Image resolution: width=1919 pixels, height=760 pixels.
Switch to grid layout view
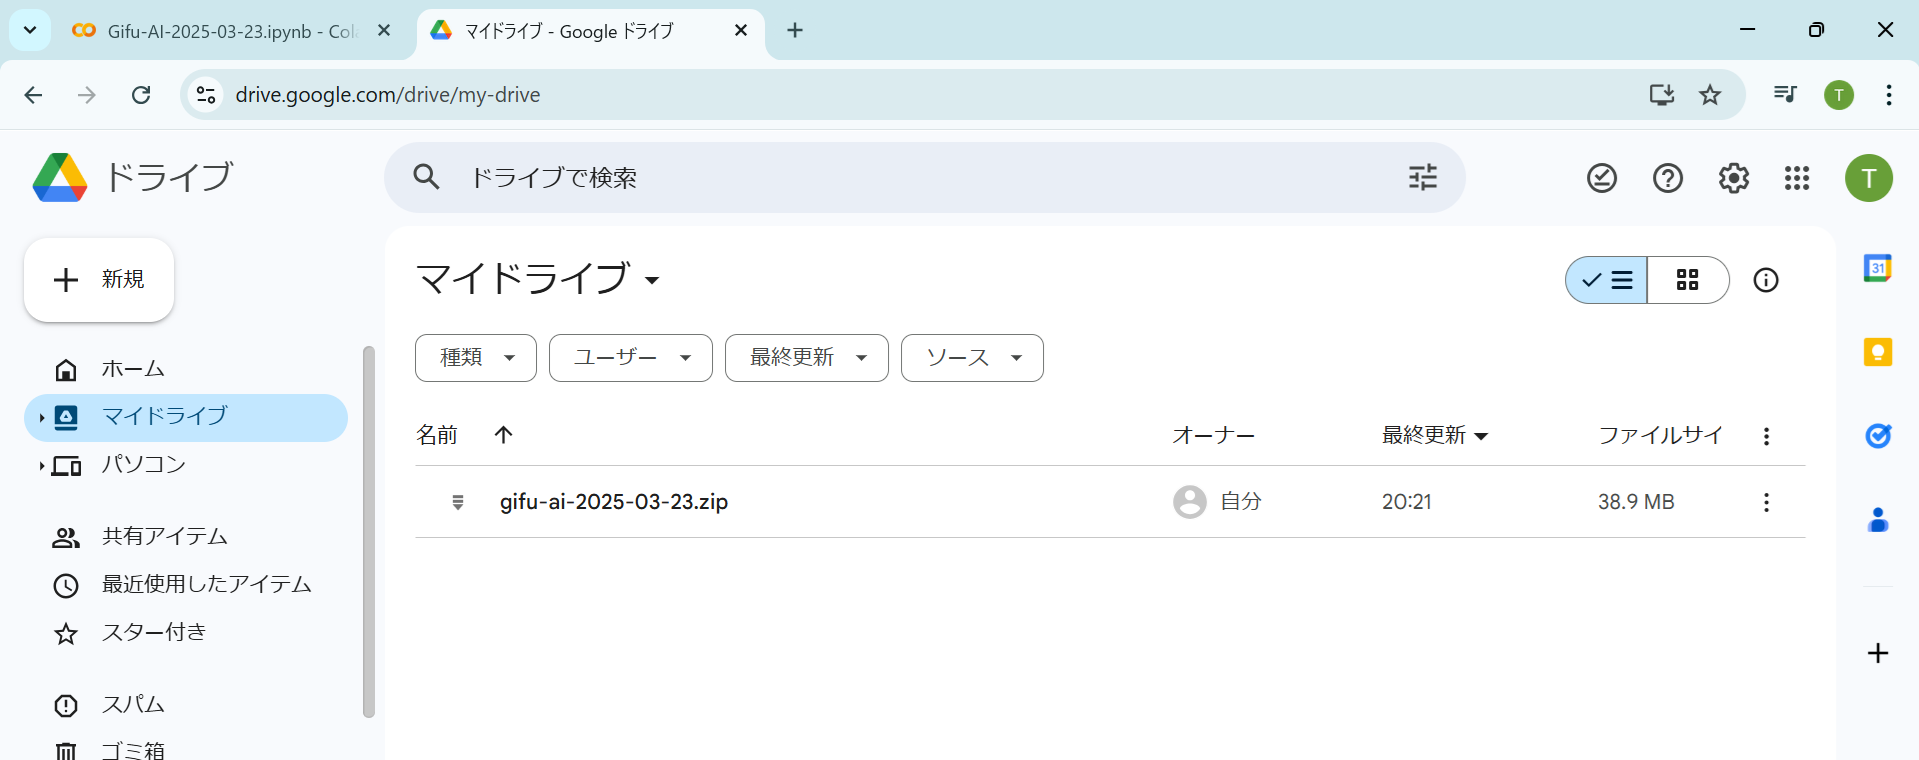coord(1688,280)
